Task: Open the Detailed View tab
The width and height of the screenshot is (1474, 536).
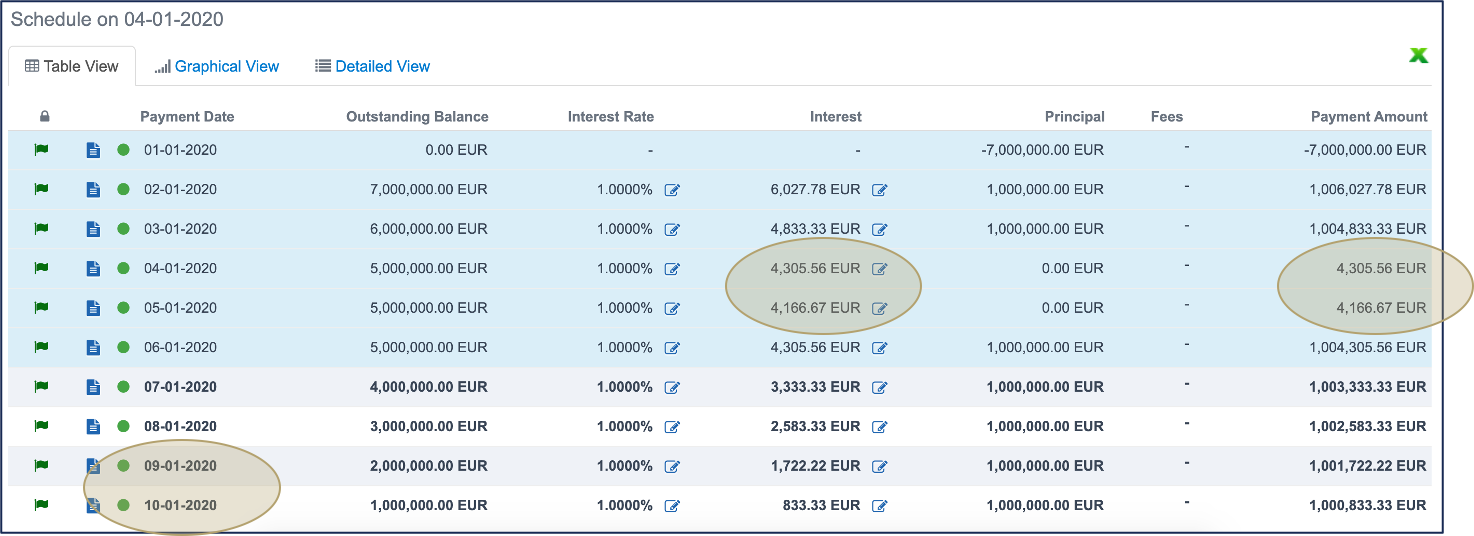Action: click(372, 66)
